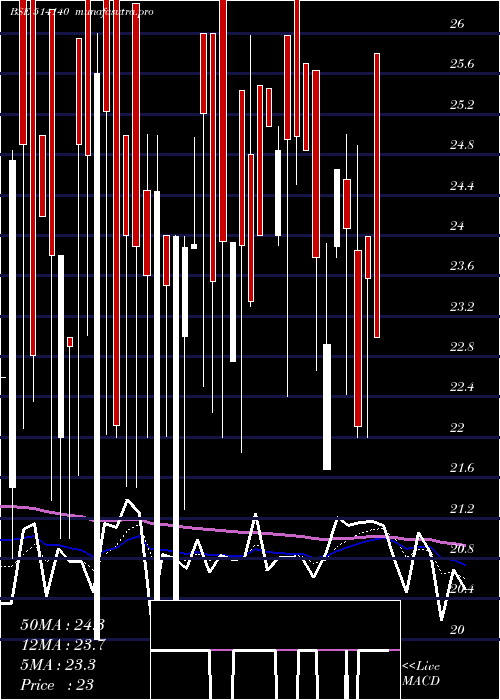
Task: Select the 21.2 price axis label
Action: click(x=462, y=508)
